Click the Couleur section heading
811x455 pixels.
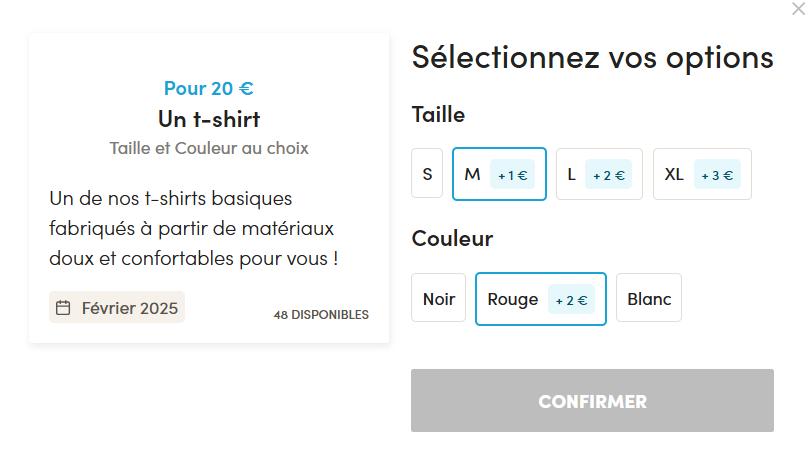coord(453,238)
